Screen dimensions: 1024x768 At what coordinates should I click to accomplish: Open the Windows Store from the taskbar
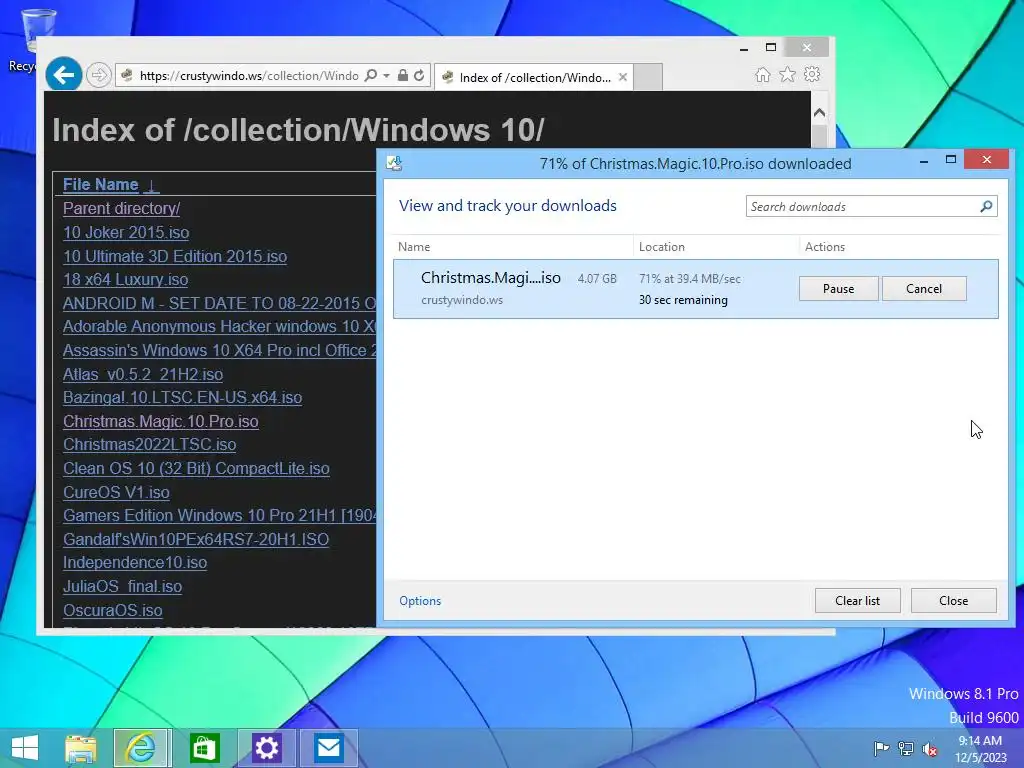click(x=205, y=748)
